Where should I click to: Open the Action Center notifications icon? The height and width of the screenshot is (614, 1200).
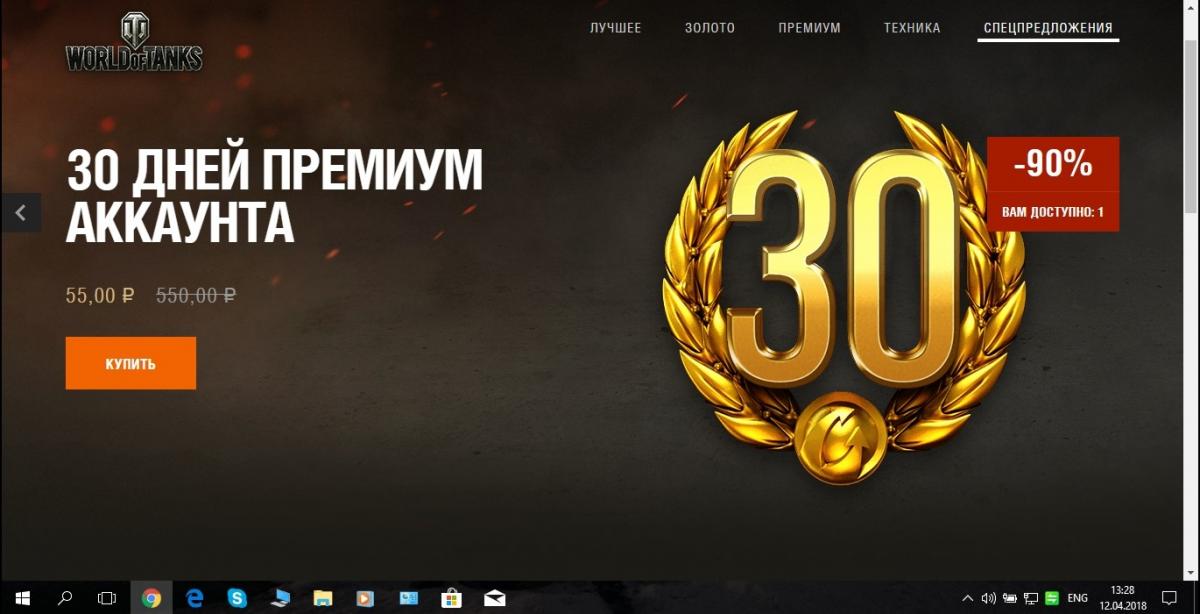(1168, 598)
